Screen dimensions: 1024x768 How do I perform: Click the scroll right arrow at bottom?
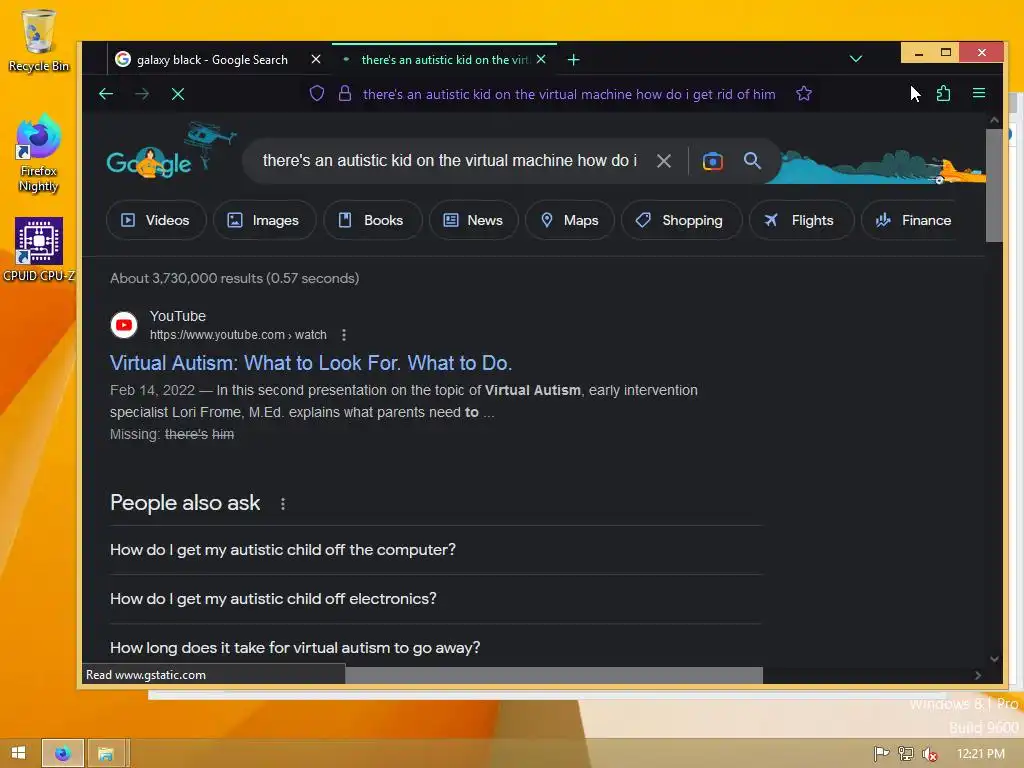coord(978,675)
